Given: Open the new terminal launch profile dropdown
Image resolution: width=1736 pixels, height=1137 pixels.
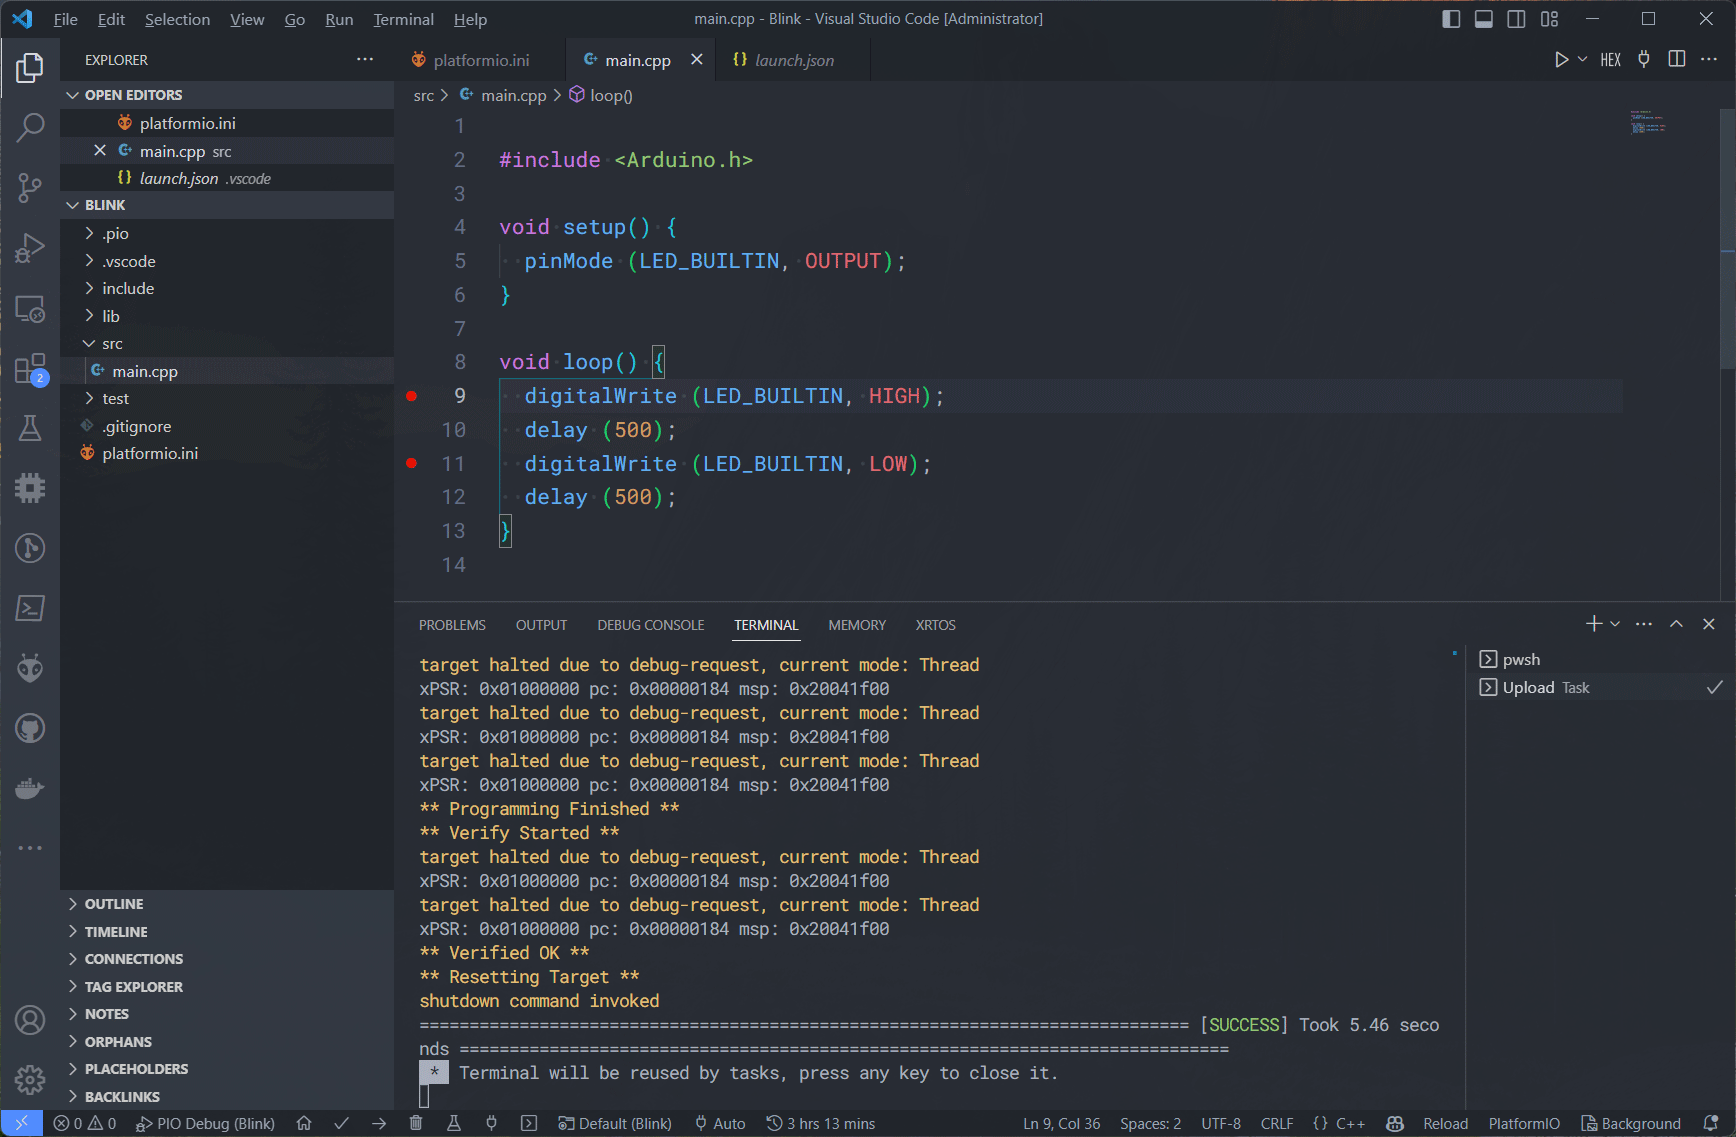Looking at the screenshot, I should (x=1615, y=624).
